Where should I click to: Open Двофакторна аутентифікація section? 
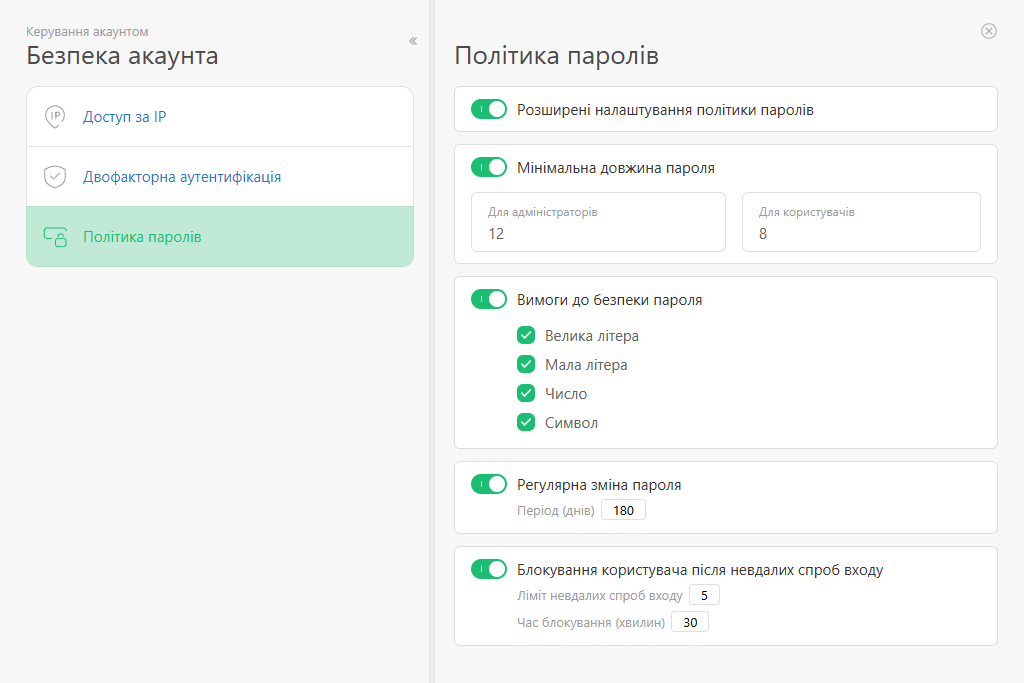(x=181, y=177)
